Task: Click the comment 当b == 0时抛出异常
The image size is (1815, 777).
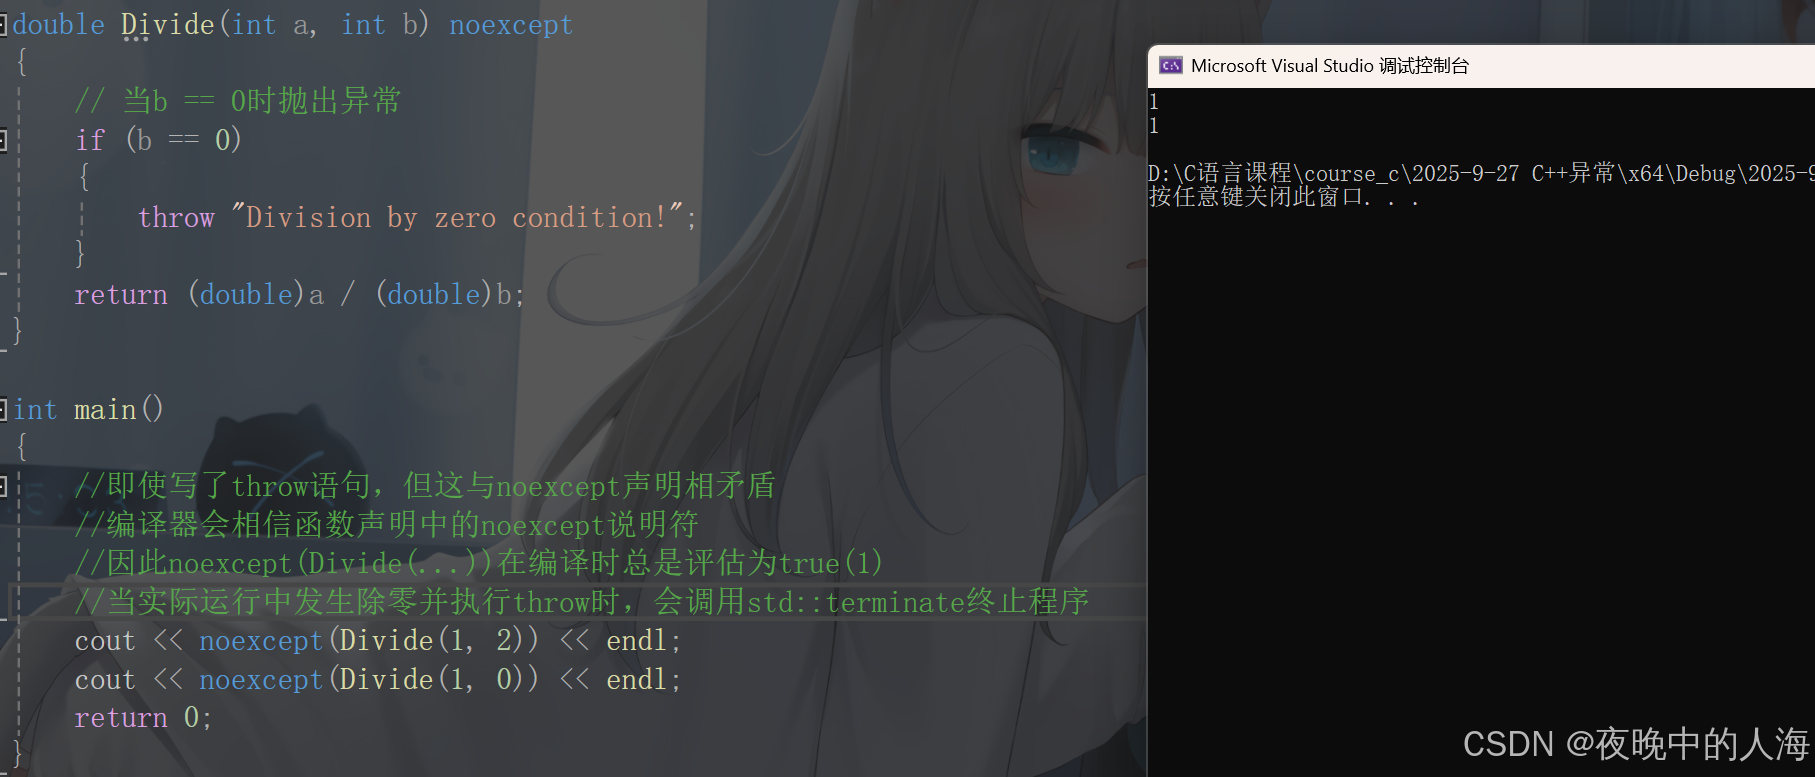Action: pyautogui.click(x=238, y=101)
